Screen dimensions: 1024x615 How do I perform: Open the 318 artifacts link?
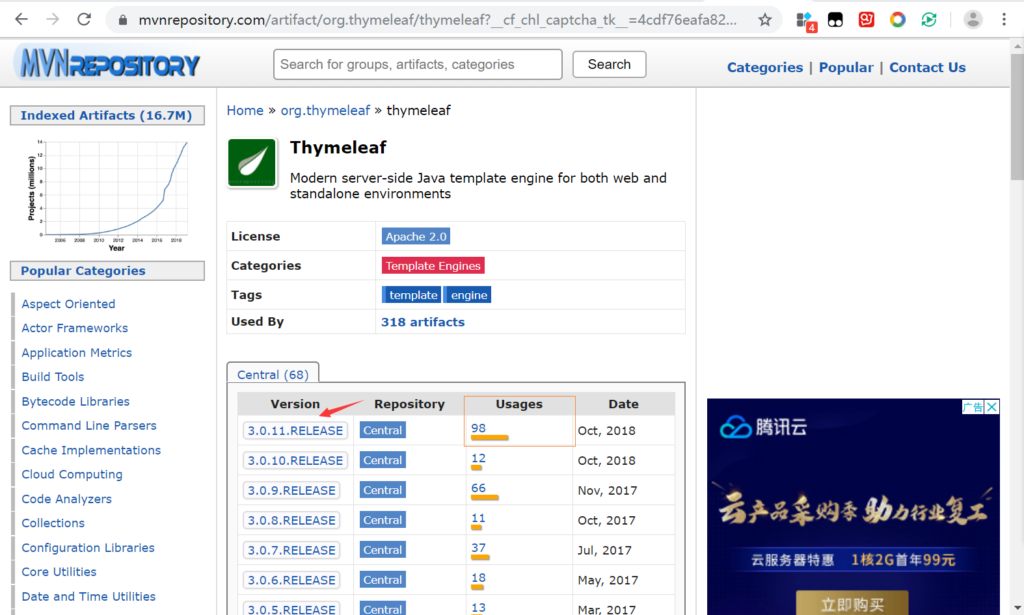coord(423,322)
